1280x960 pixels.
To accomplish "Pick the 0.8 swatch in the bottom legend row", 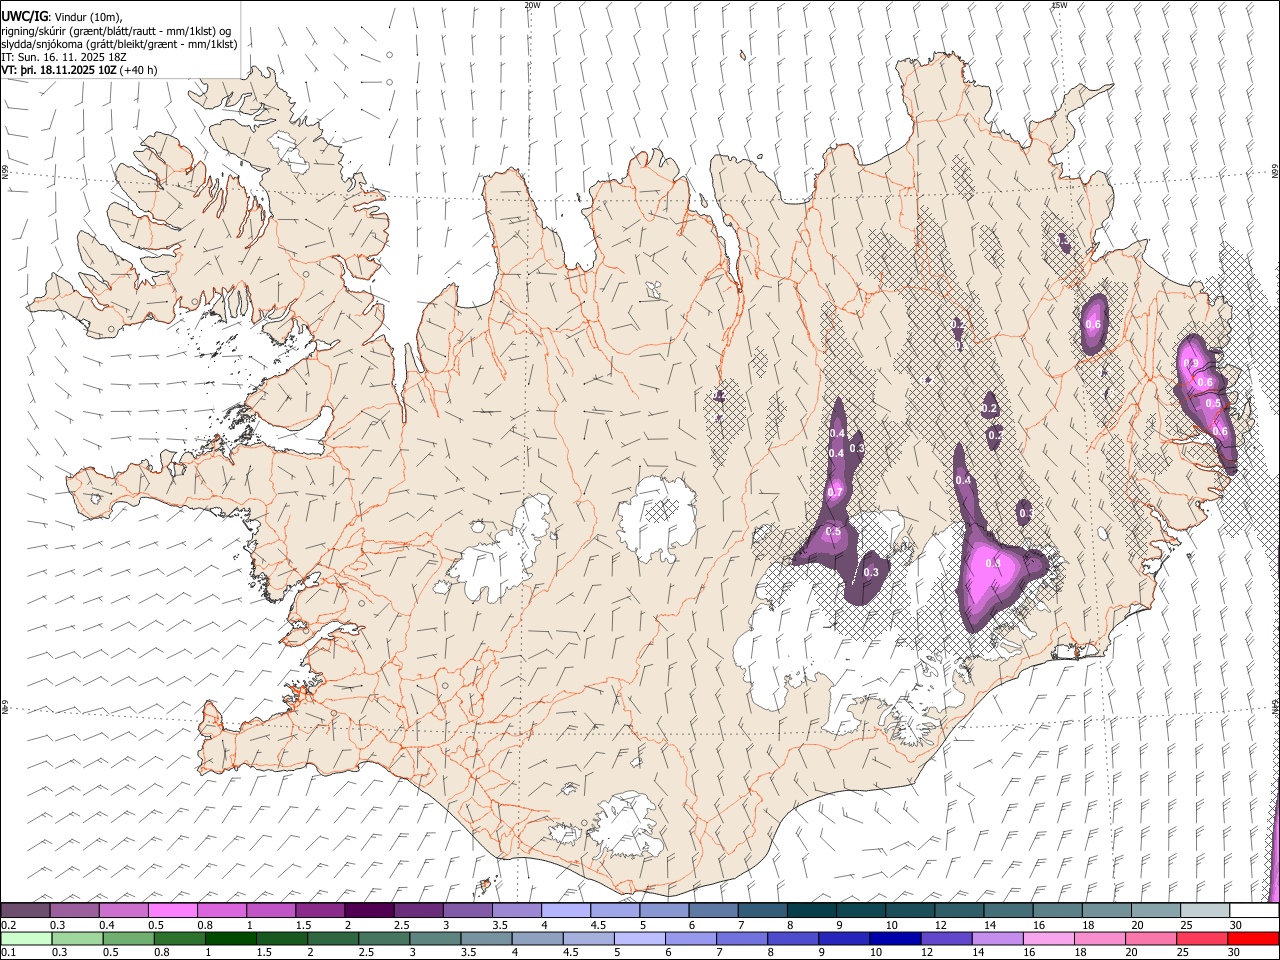I will (x=179, y=938).
